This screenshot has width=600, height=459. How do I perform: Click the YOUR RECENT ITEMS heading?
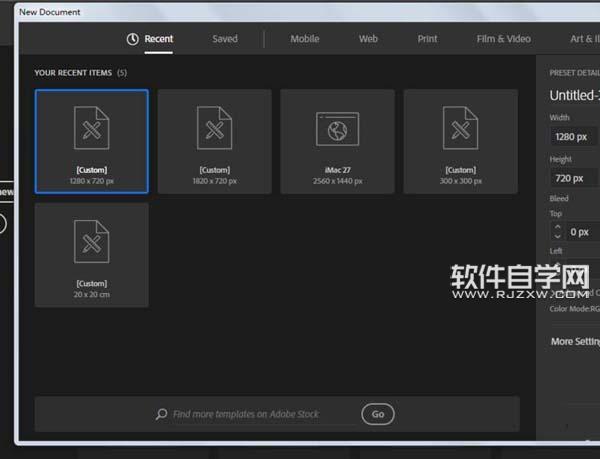tap(73, 73)
